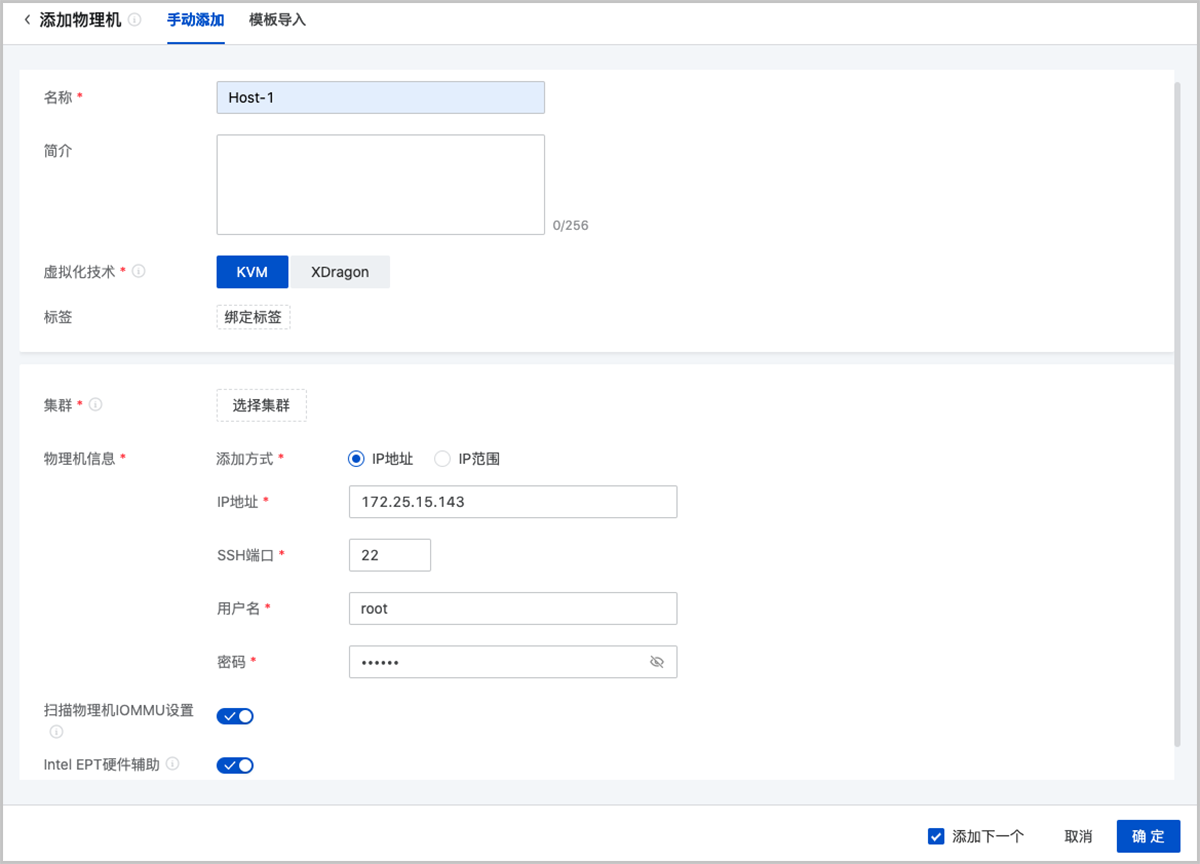This screenshot has width=1200, height=864.
Task: Show password using the eye icon
Action: coord(657,662)
